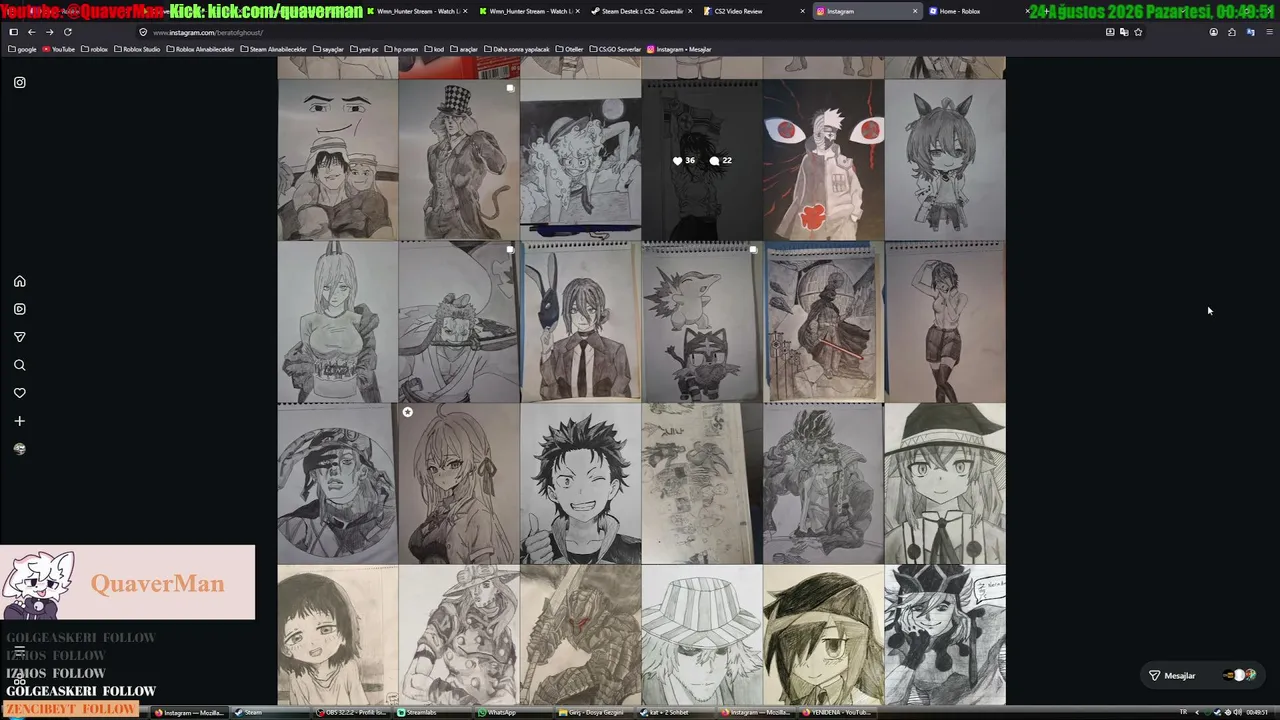The image size is (1280, 720).
Task: Open the hp omen bookmark folder
Action: (x=401, y=49)
